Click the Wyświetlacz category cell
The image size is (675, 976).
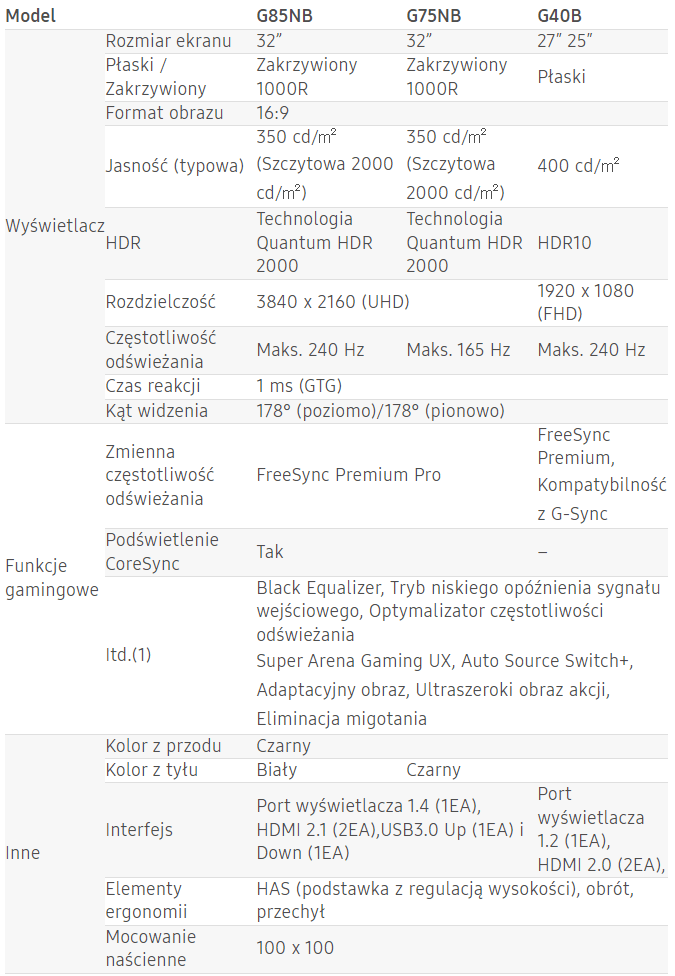click(x=55, y=225)
